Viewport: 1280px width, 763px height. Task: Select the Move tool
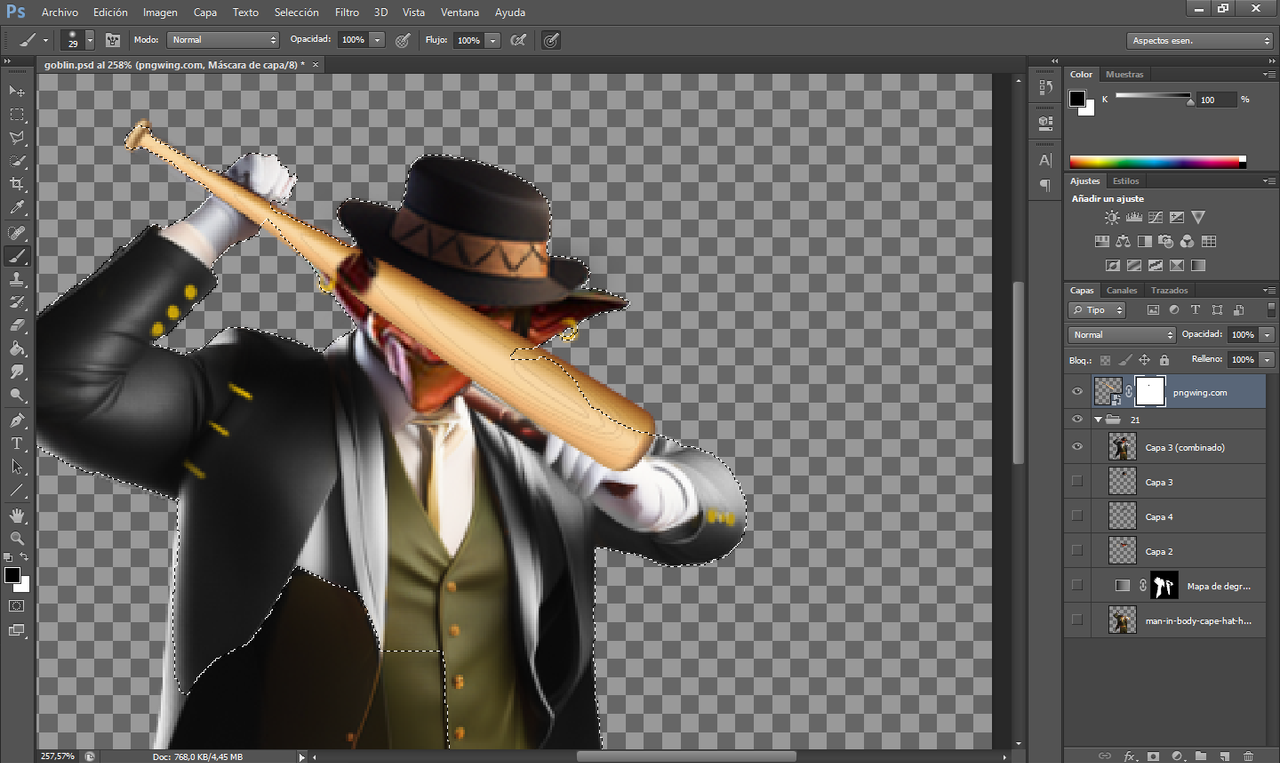(x=17, y=91)
